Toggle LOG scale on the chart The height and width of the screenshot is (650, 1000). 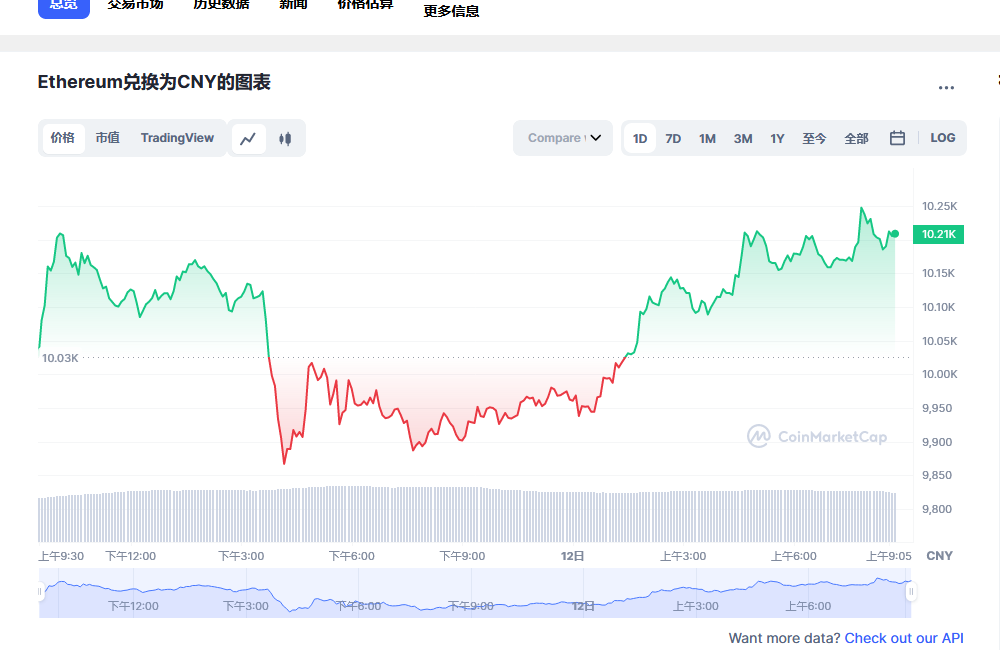pyautogui.click(x=942, y=138)
